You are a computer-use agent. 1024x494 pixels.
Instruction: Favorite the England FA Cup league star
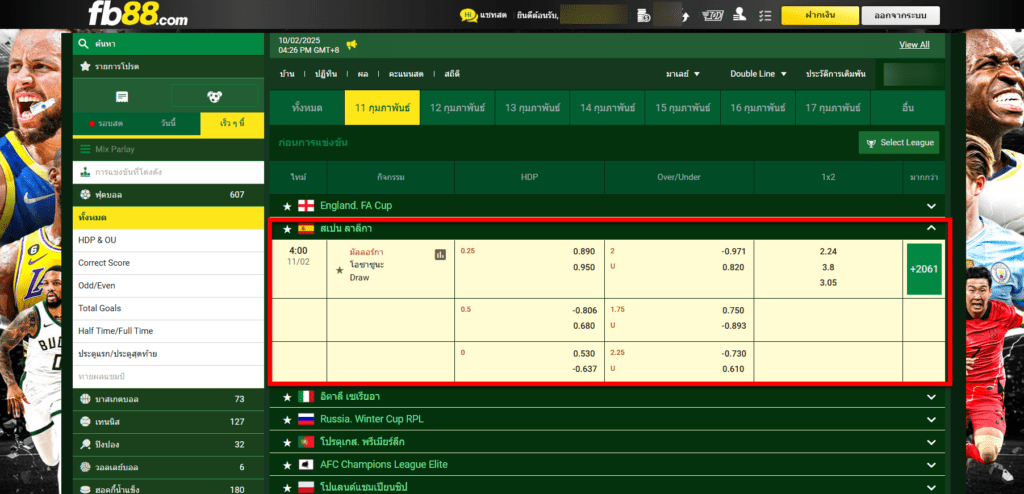[287, 206]
